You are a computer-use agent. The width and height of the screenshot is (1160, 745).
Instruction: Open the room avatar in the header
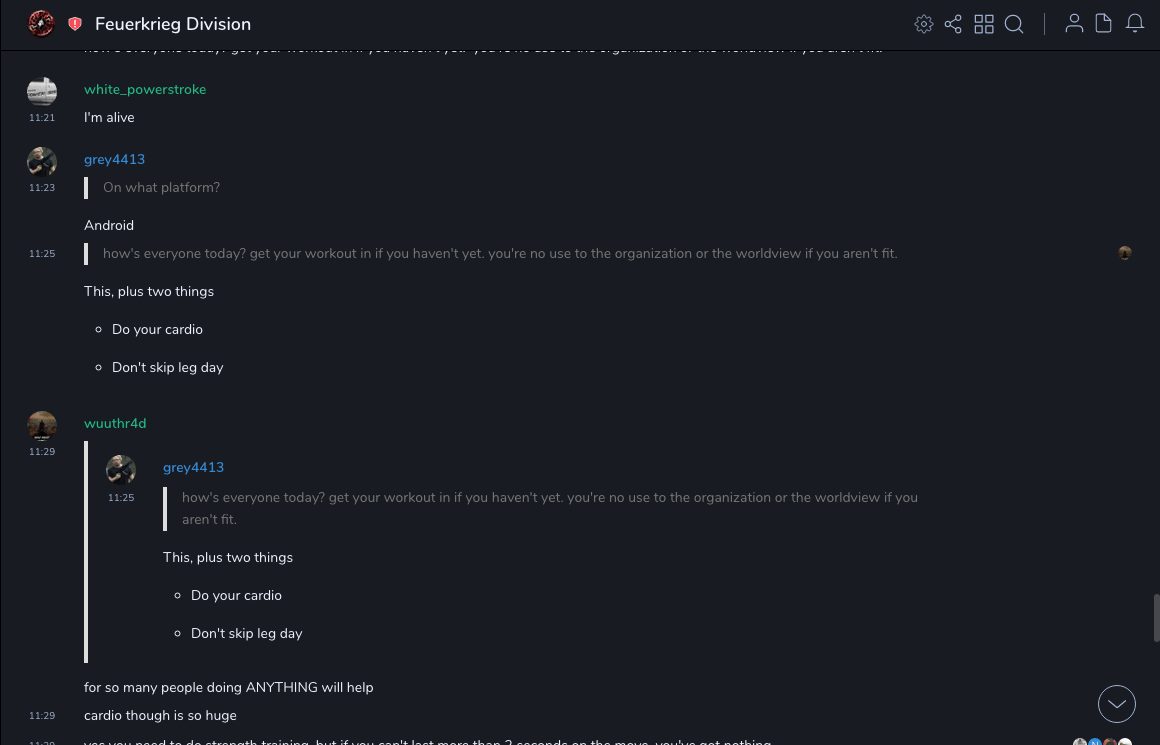click(41, 23)
